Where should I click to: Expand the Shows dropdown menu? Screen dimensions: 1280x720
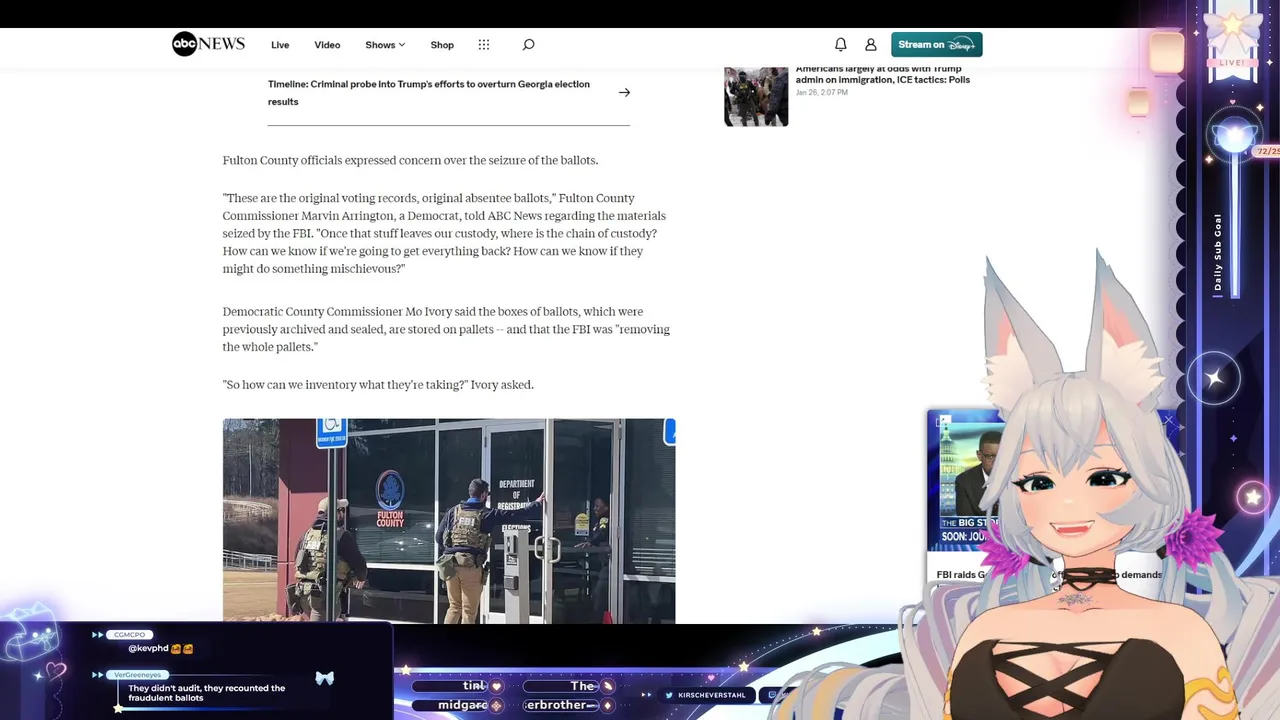click(385, 45)
